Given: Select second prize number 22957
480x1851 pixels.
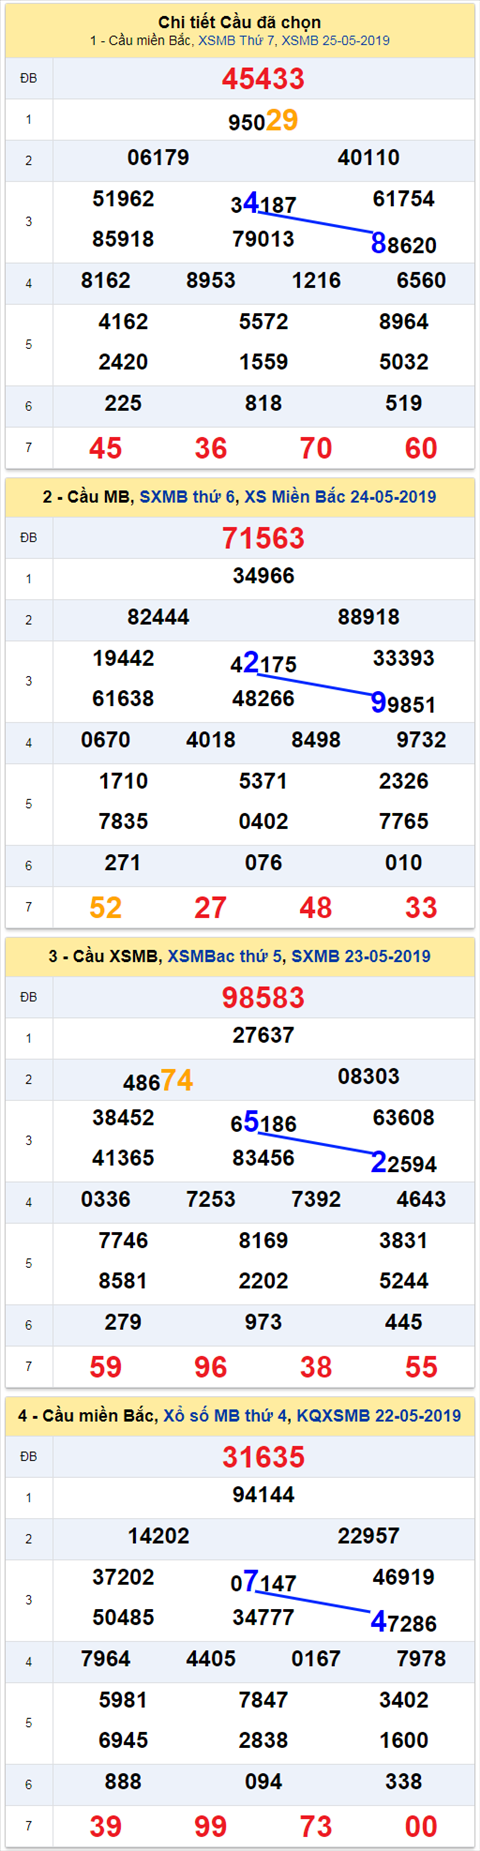Looking at the screenshot, I should [x=368, y=1536].
